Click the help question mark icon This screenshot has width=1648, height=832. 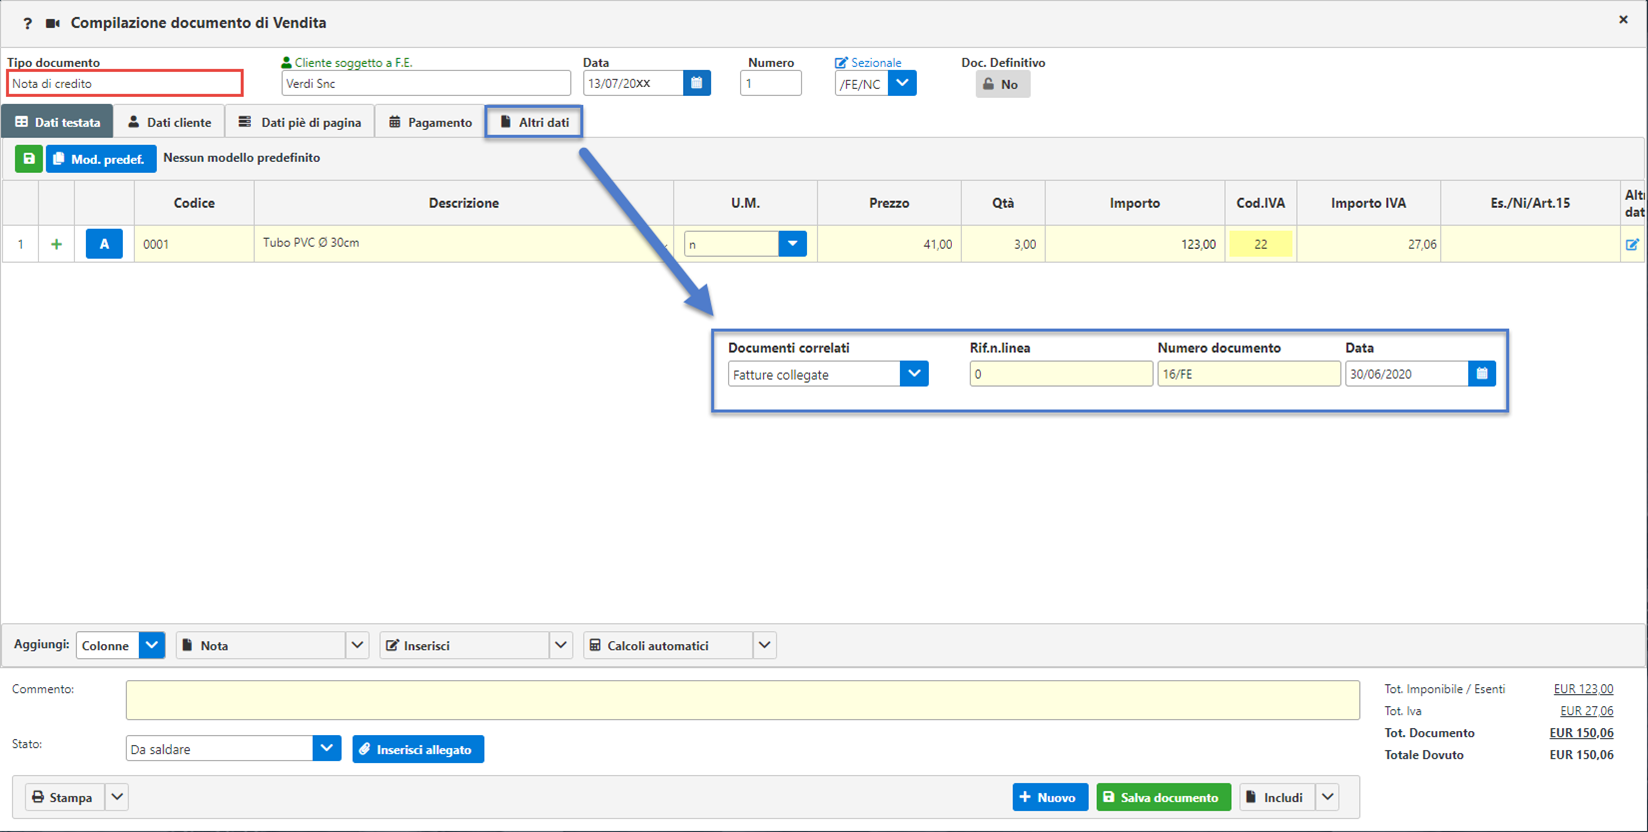coord(27,23)
